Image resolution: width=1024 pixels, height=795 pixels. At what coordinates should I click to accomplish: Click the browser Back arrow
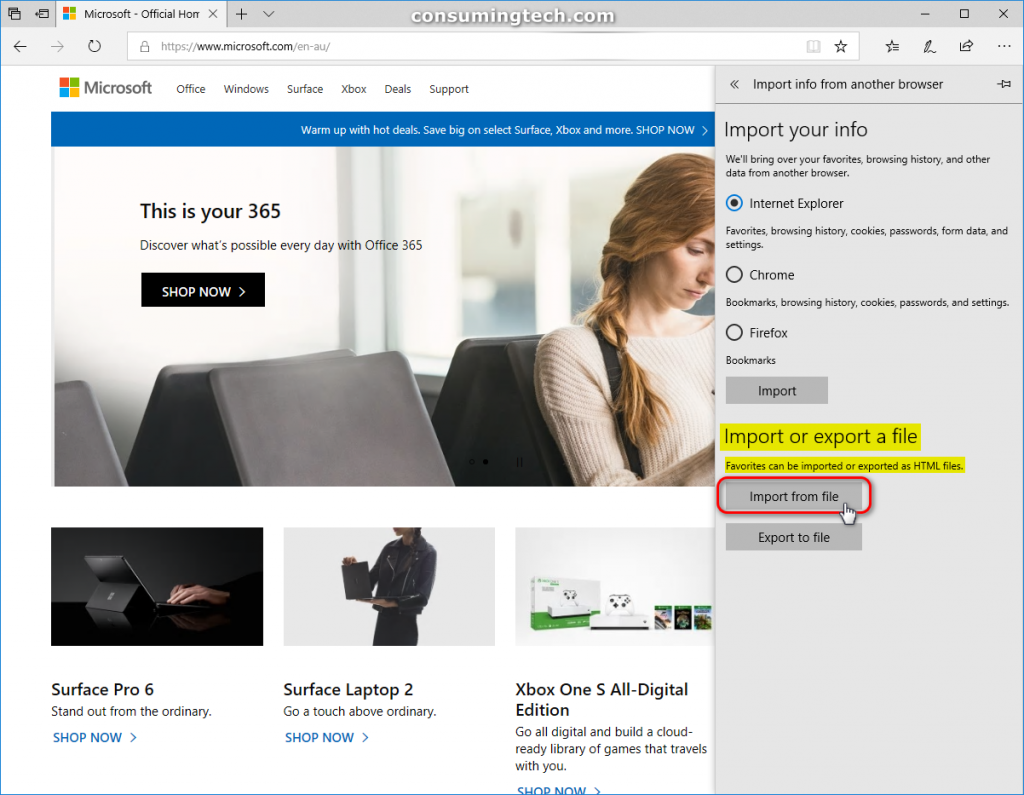tap(20, 46)
